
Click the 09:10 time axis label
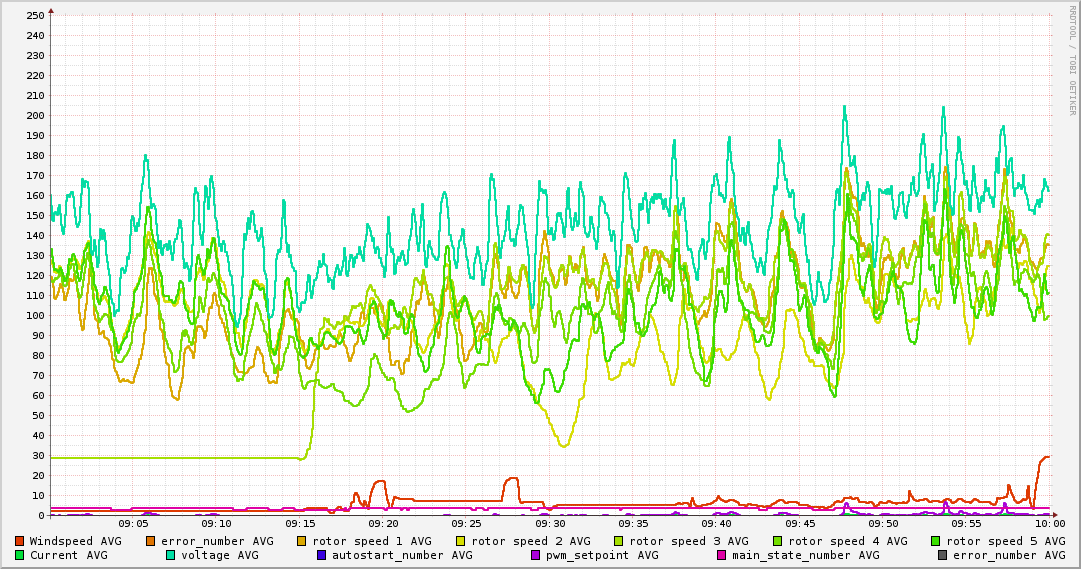pyautogui.click(x=217, y=524)
